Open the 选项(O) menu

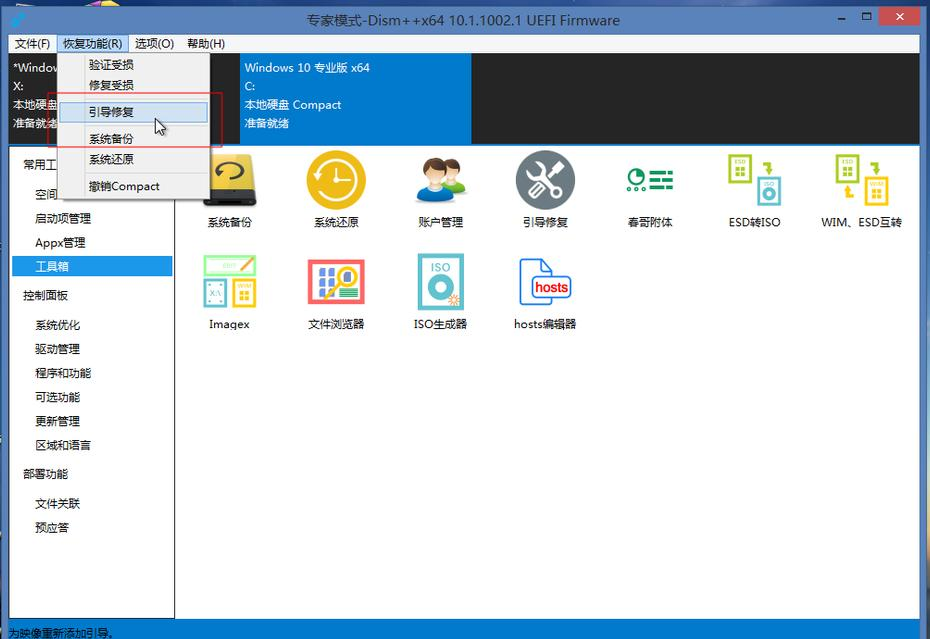pyautogui.click(x=154, y=43)
